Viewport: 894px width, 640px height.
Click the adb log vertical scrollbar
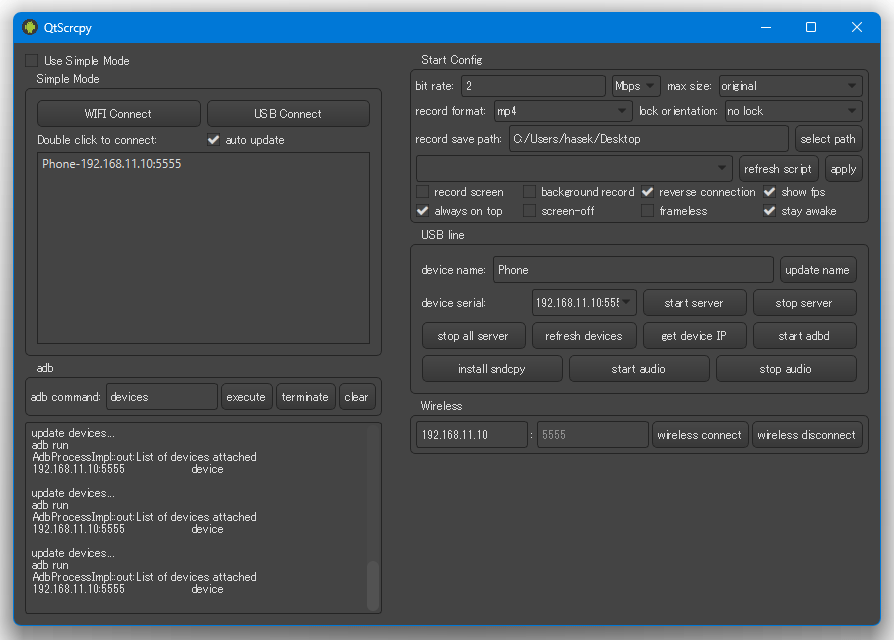(x=373, y=584)
